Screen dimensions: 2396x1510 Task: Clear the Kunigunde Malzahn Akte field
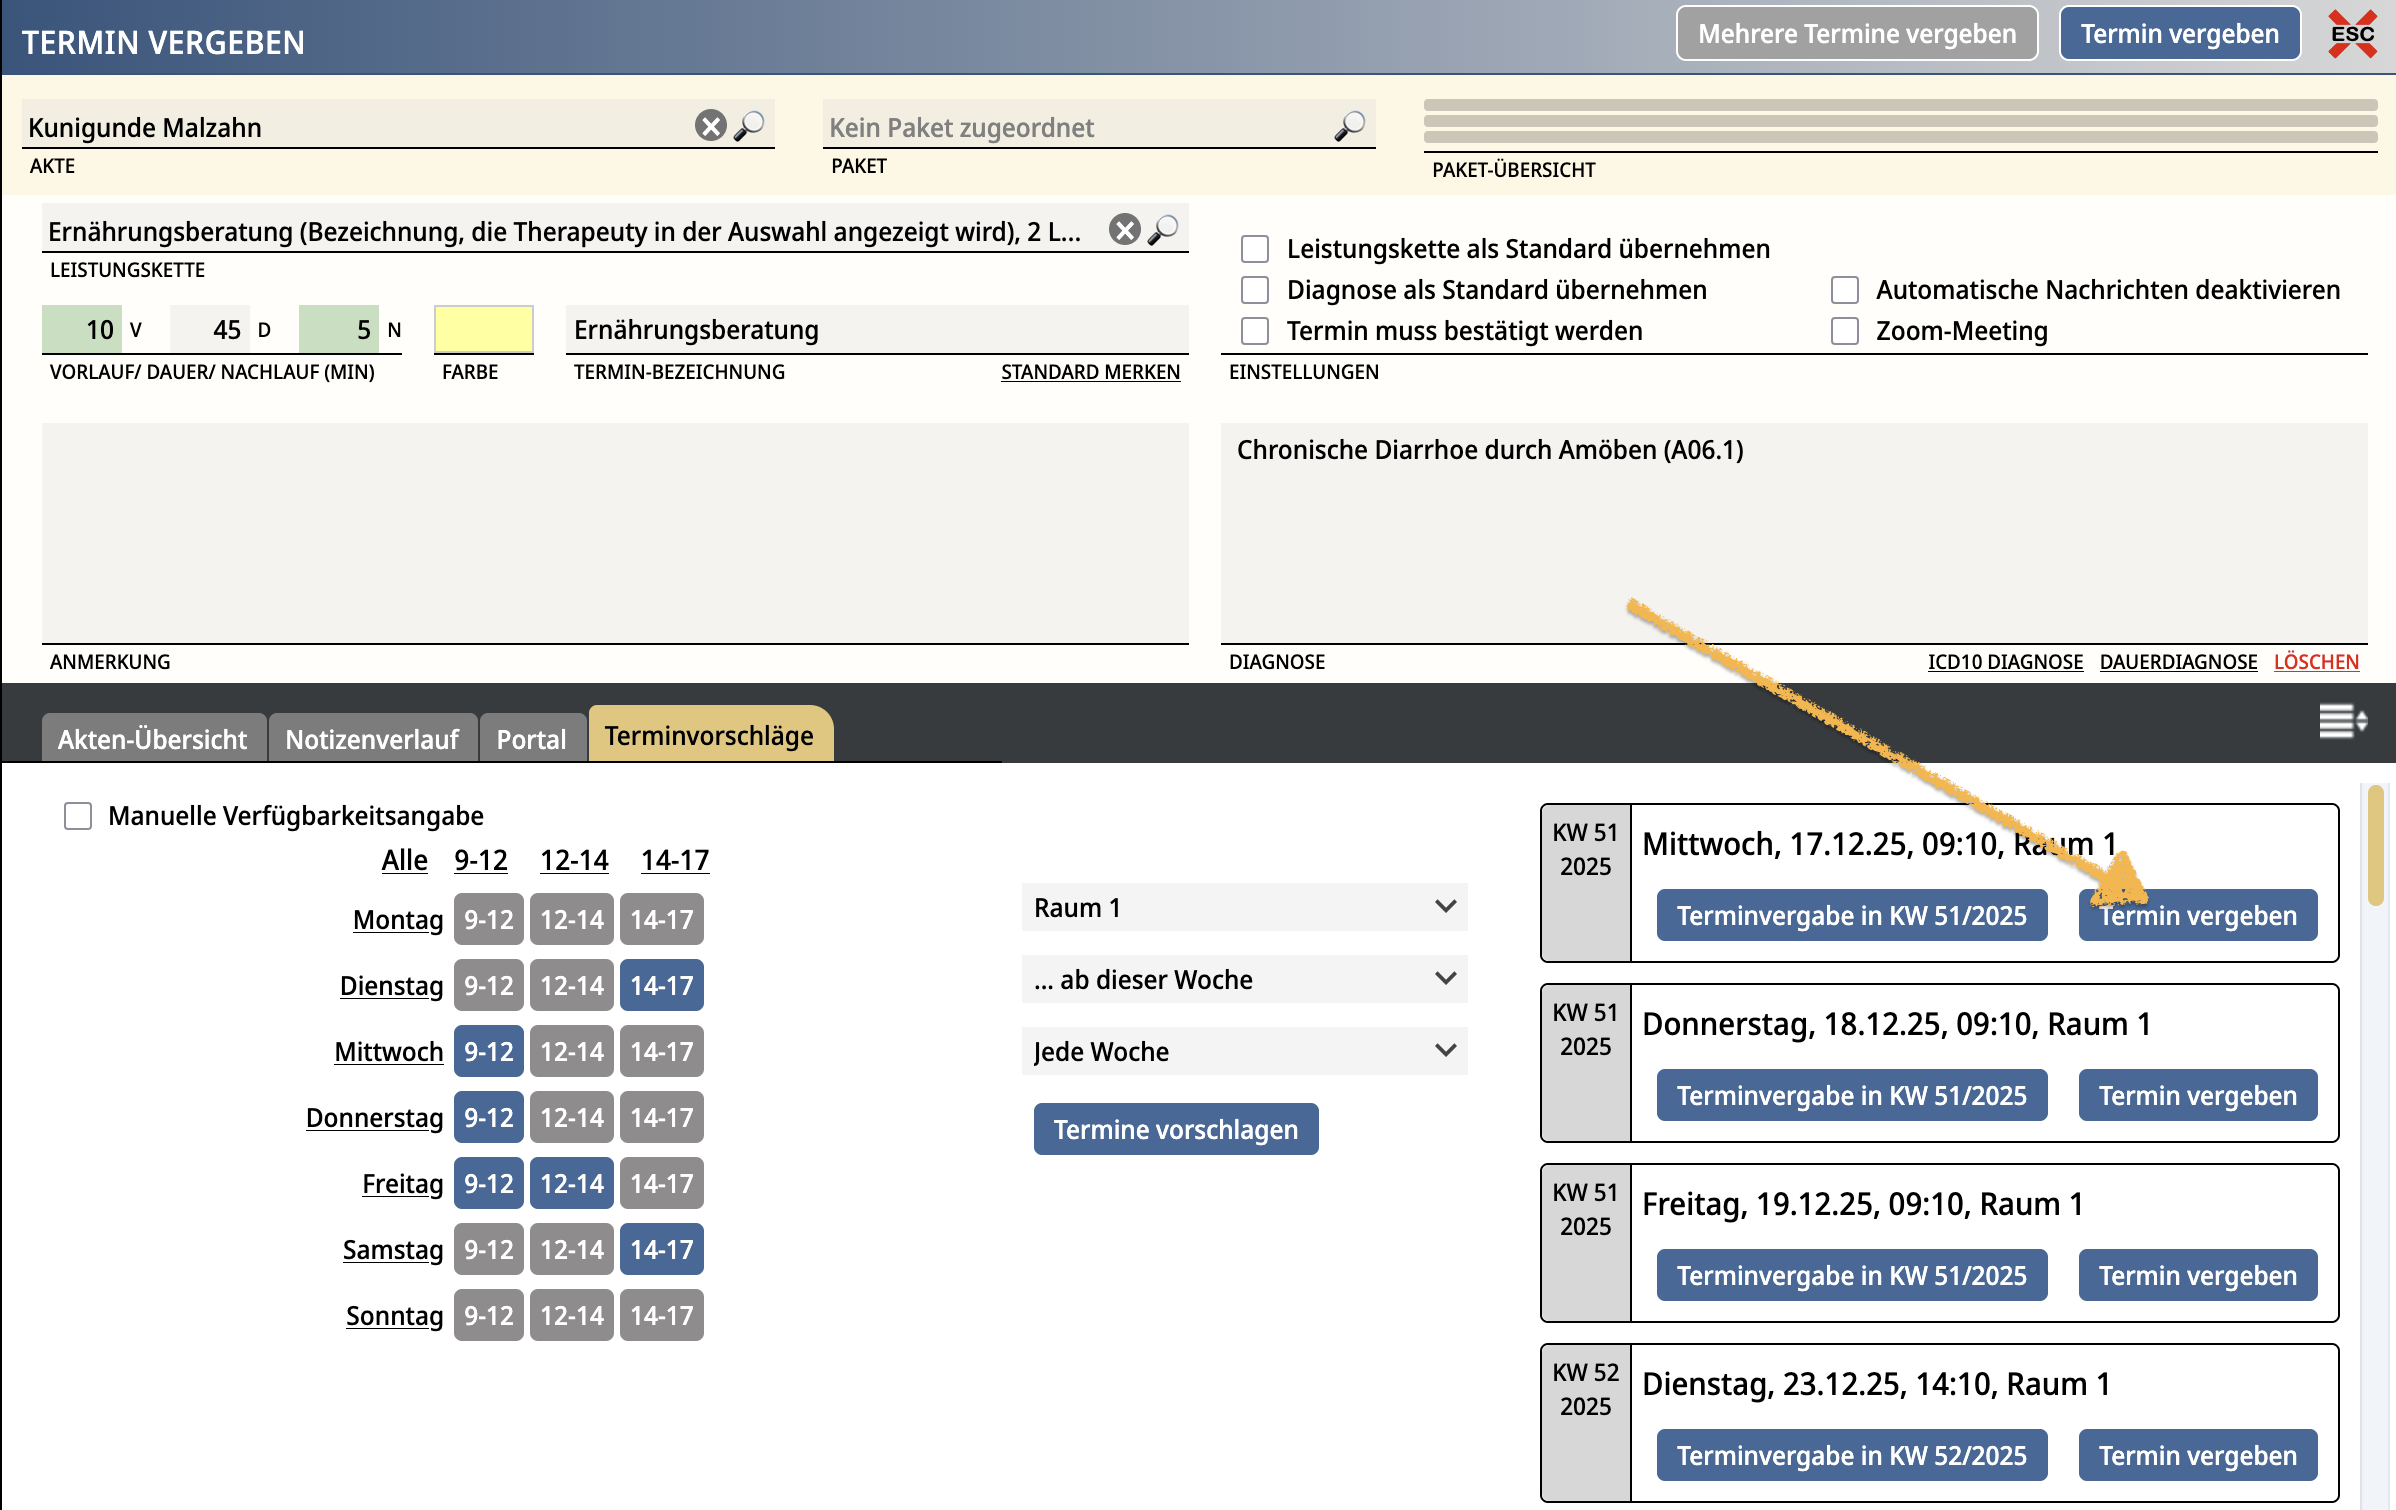[710, 126]
